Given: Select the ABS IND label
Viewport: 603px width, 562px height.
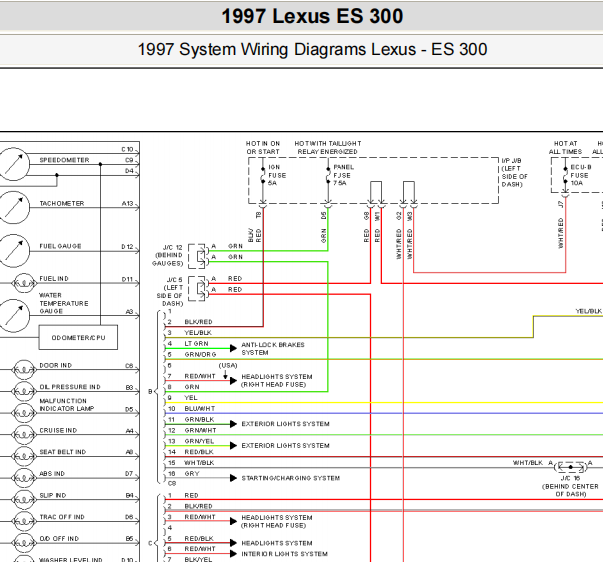Looking at the screenshot, I should [52, 474].
